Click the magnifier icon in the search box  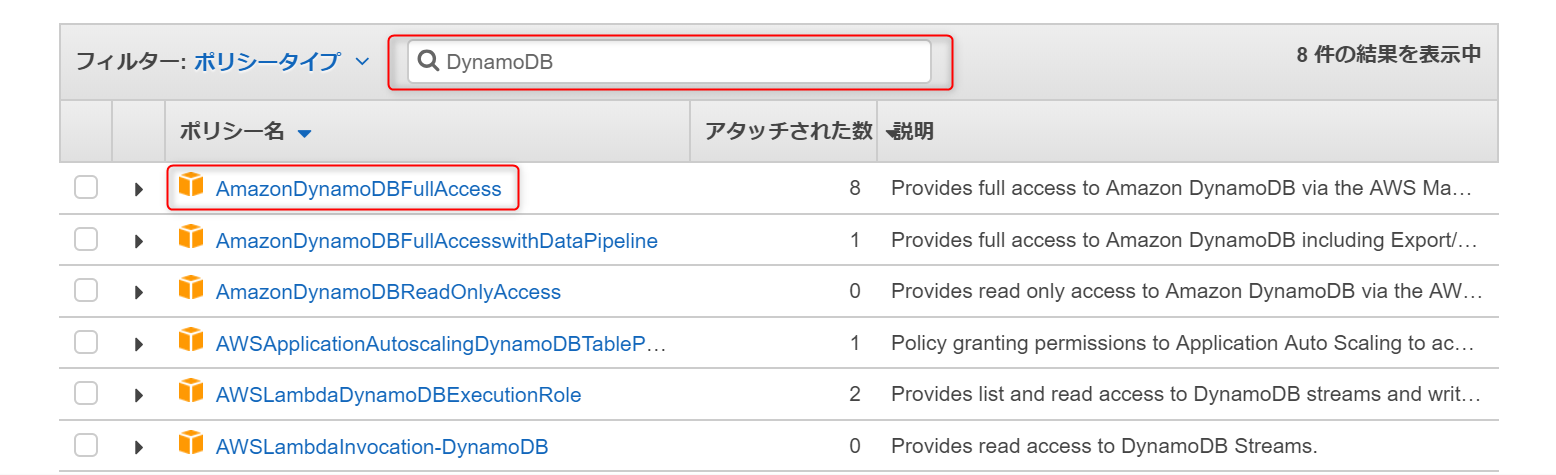(428, 61)
